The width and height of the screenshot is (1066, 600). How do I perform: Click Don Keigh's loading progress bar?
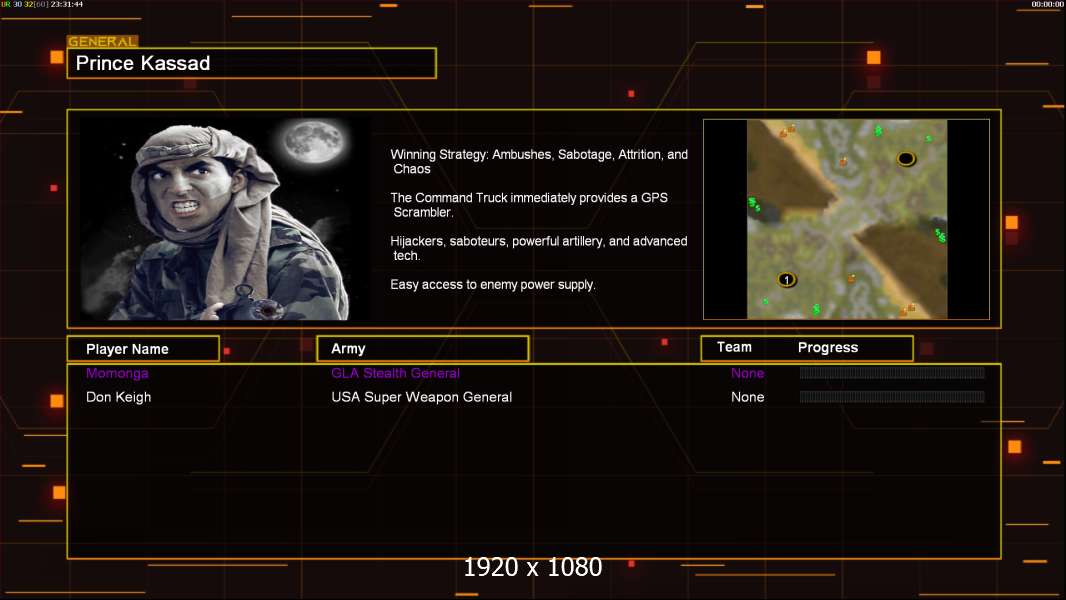(x=892, y=396)
